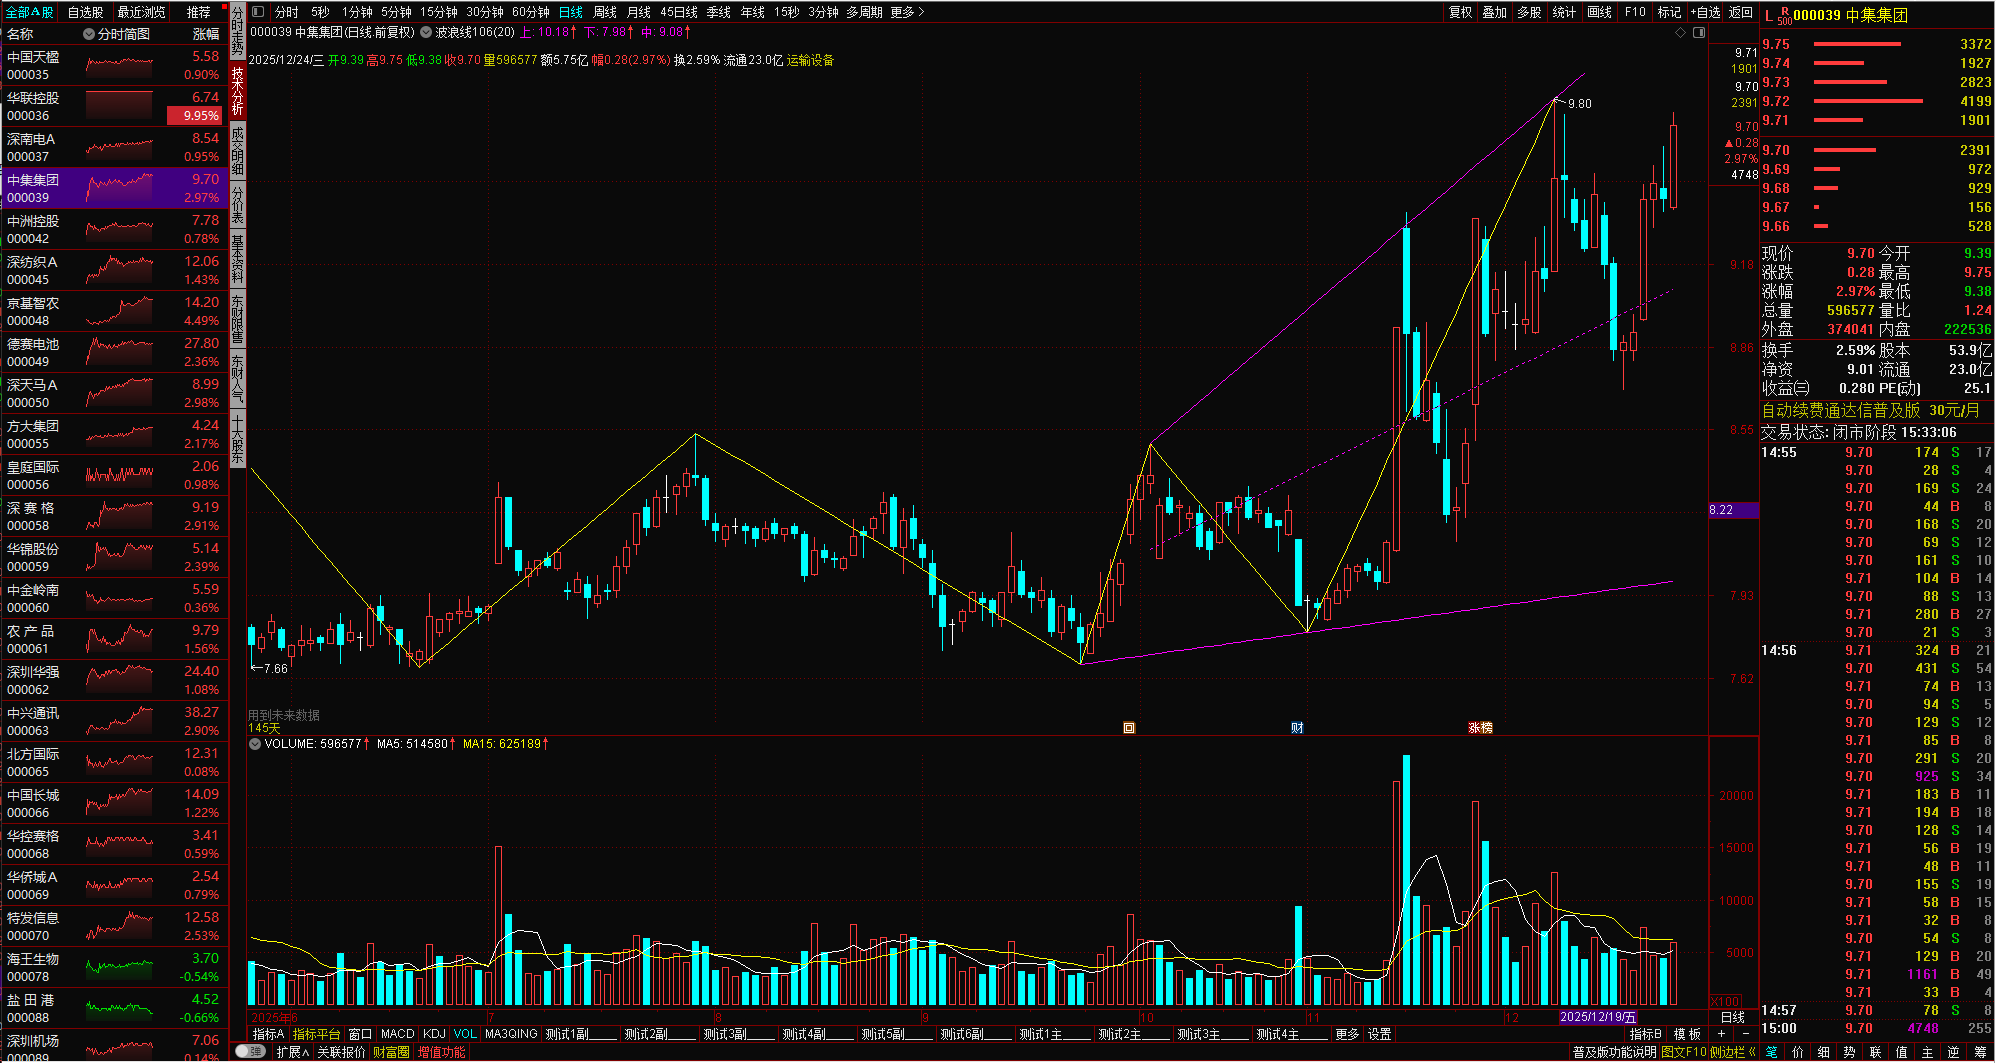
Task: Open F10 company info
Action: point(1635,12)
